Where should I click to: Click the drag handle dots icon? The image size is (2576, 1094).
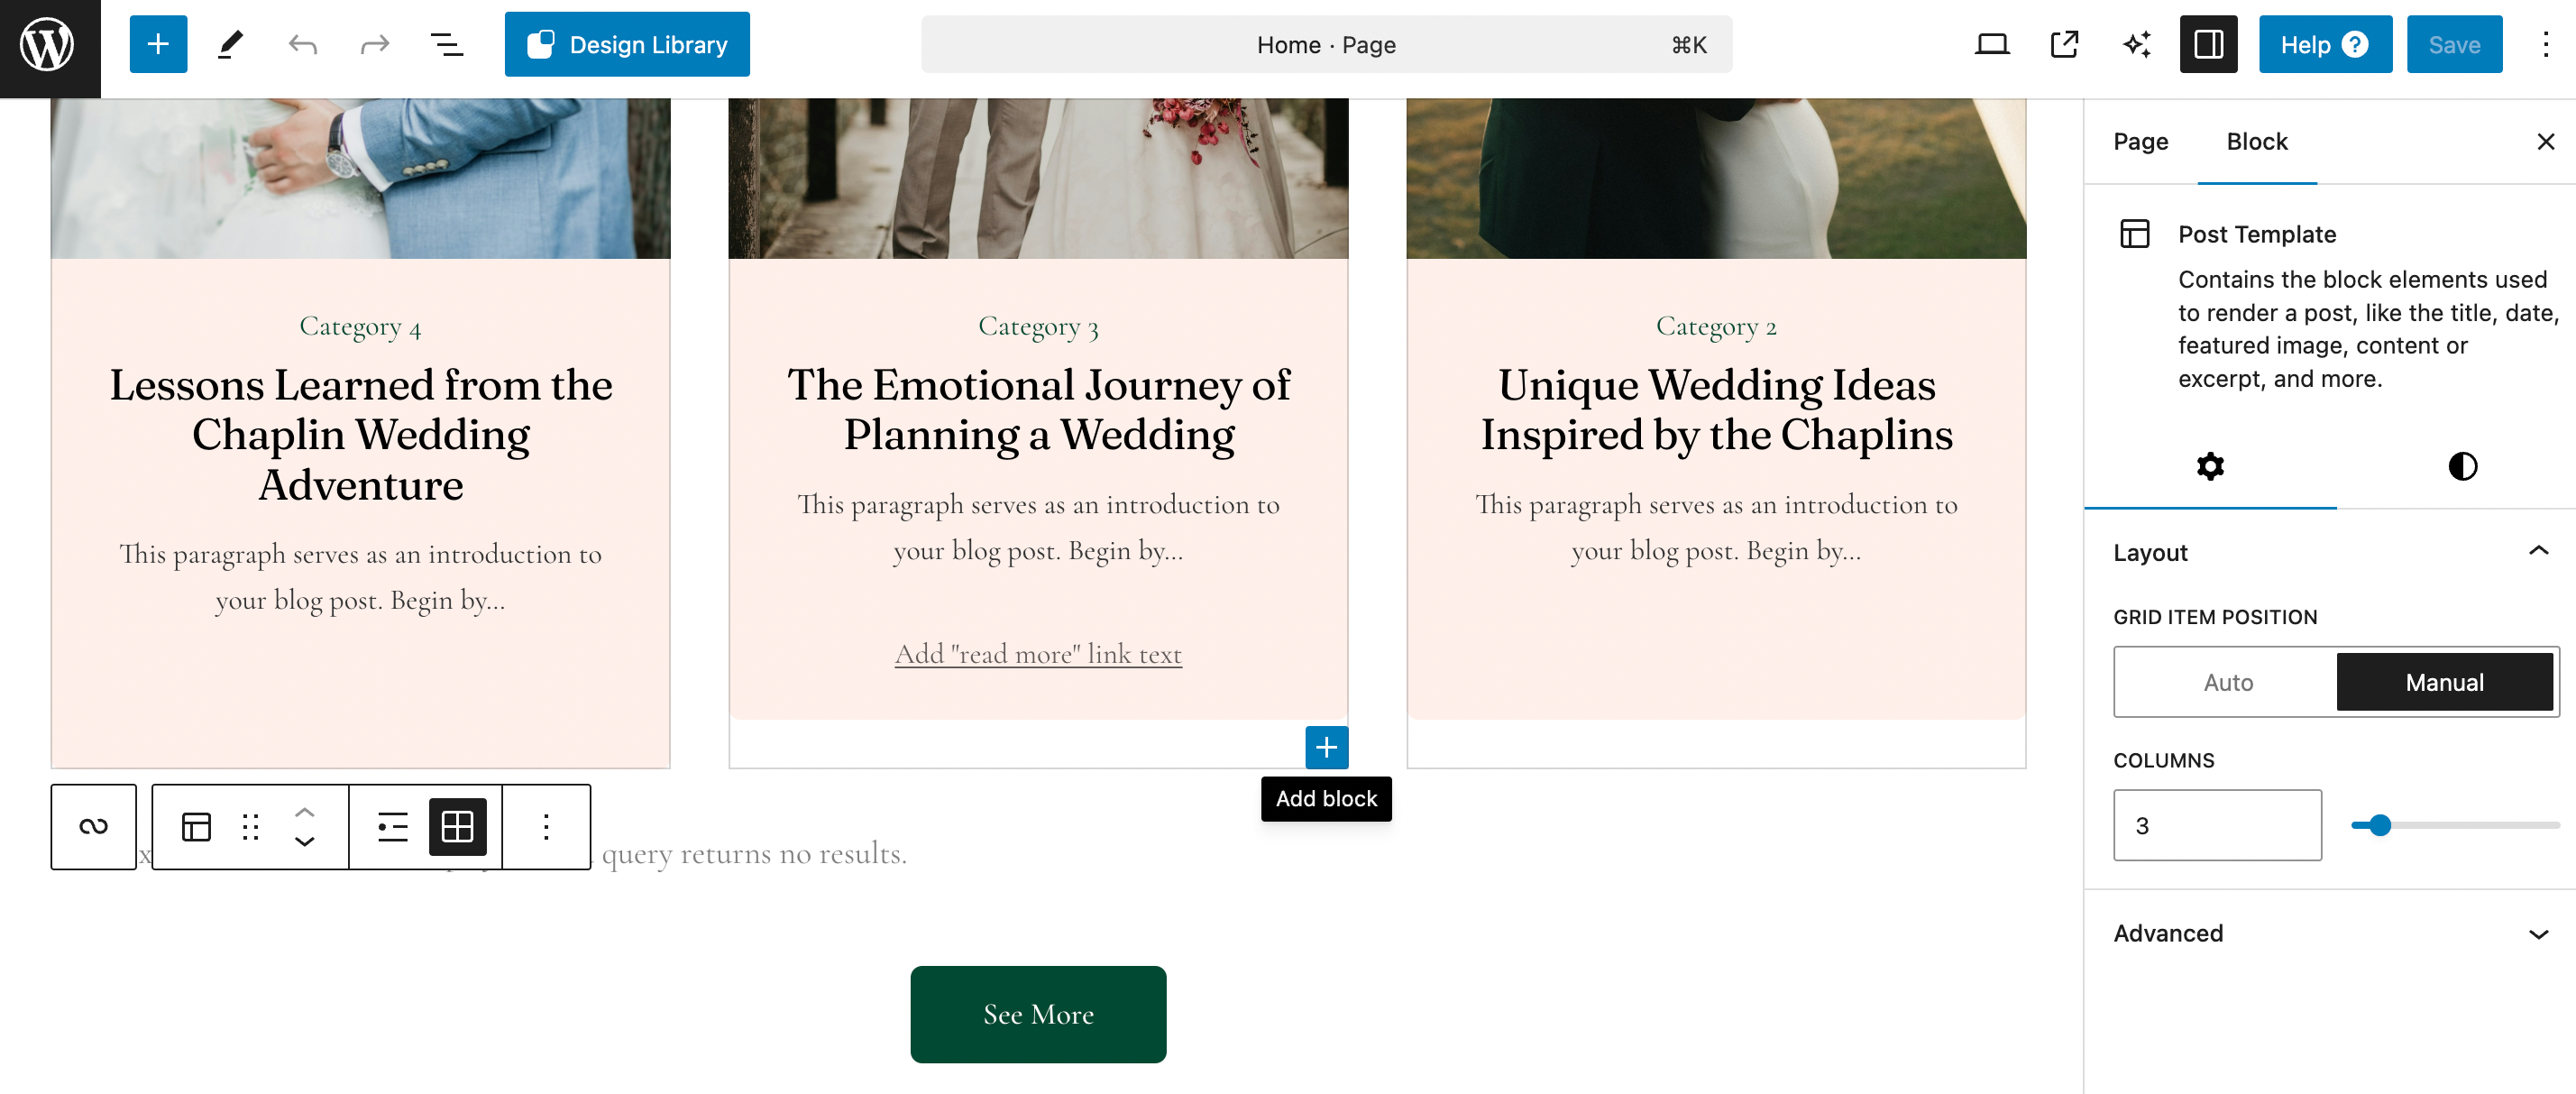click(x=250, y=826)
